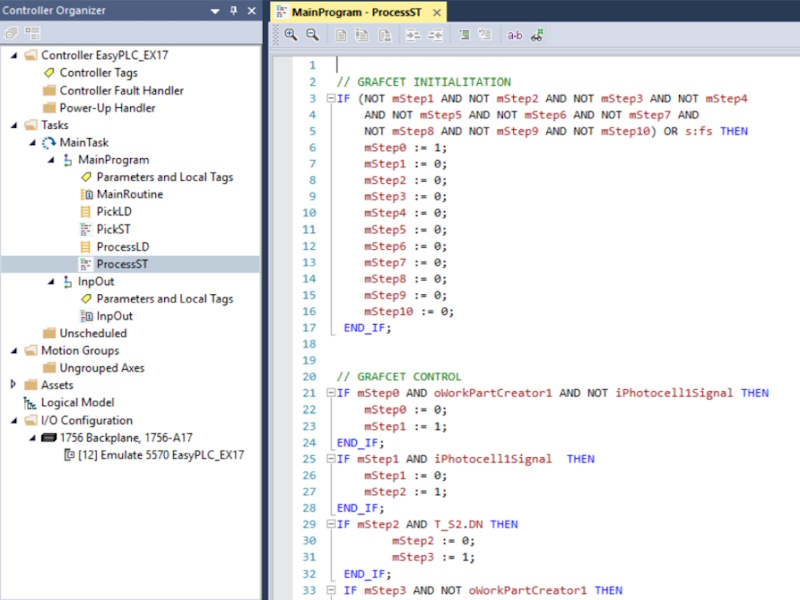Switch to MainProgram - ProcessST tab
The image size is (800, 600).
[x=355, y=13]
